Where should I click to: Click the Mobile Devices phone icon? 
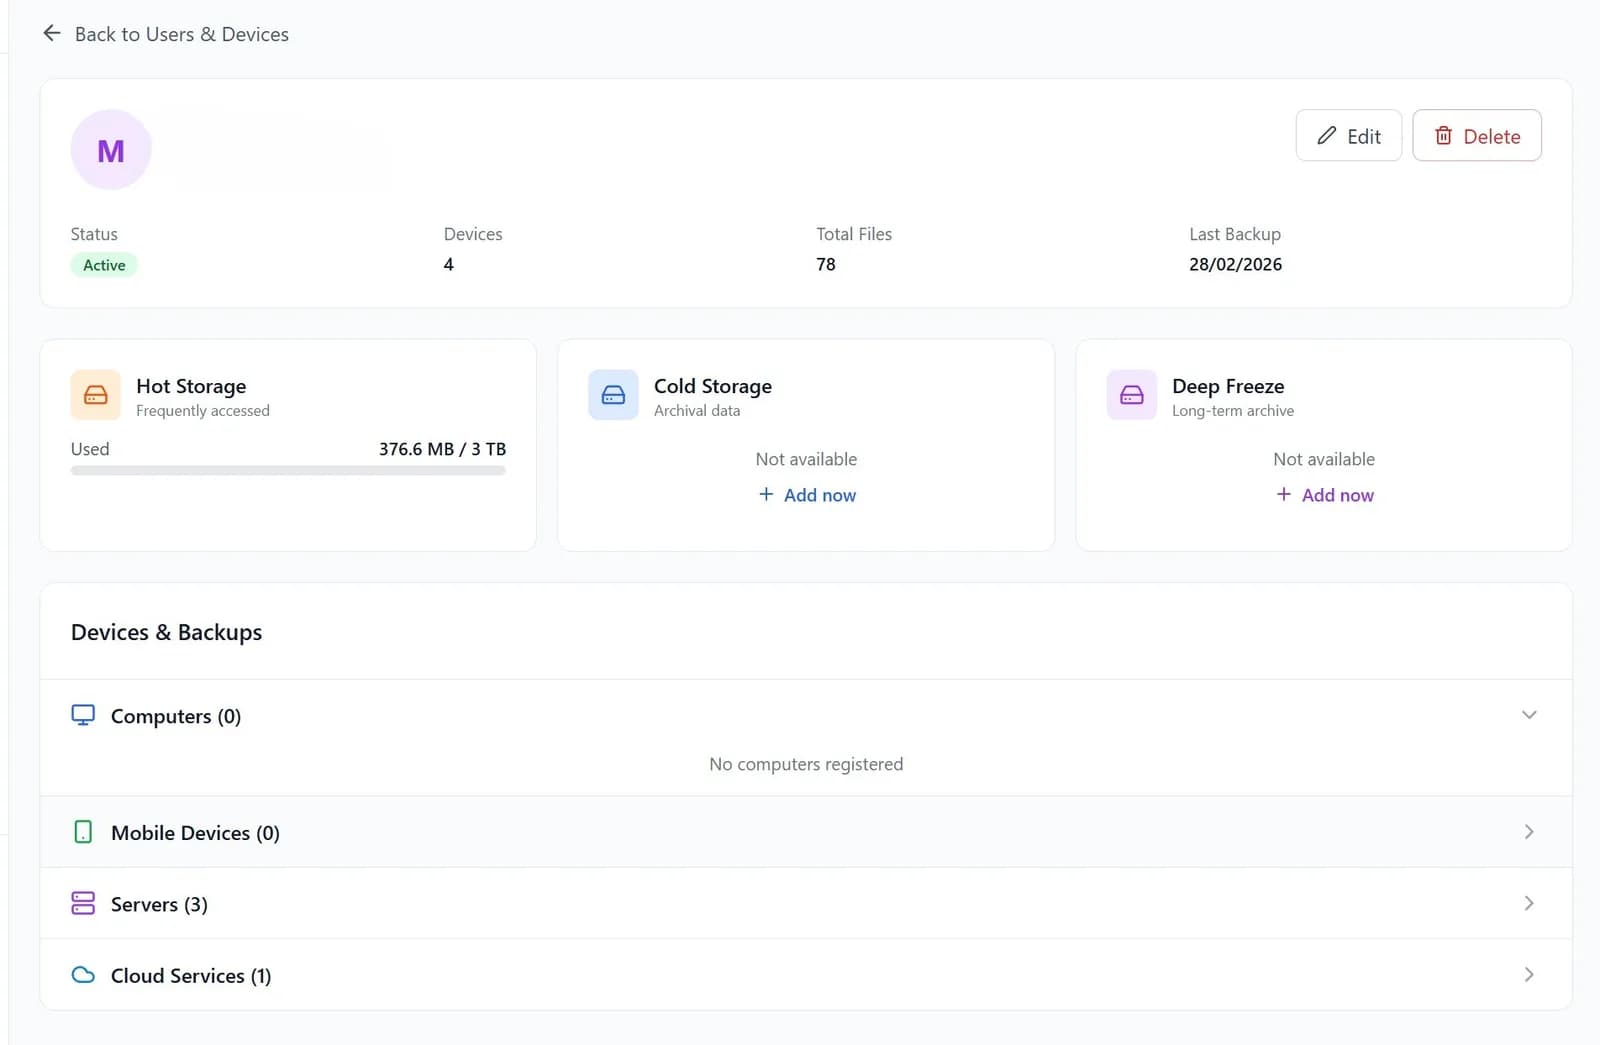84,831
